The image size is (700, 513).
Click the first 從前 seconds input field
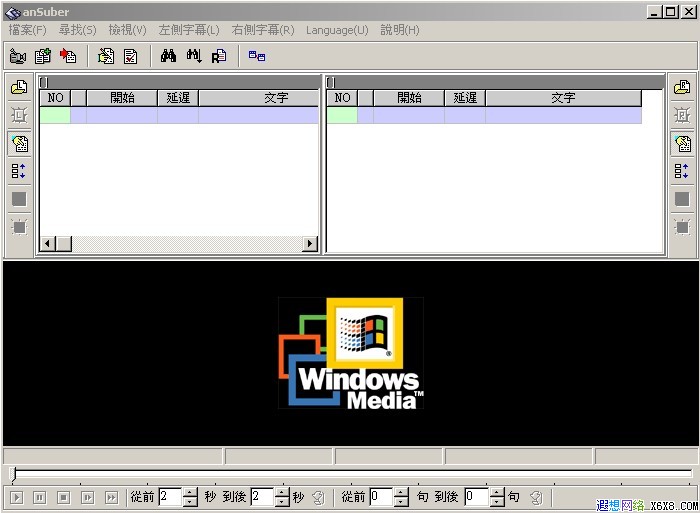[170, 496]
